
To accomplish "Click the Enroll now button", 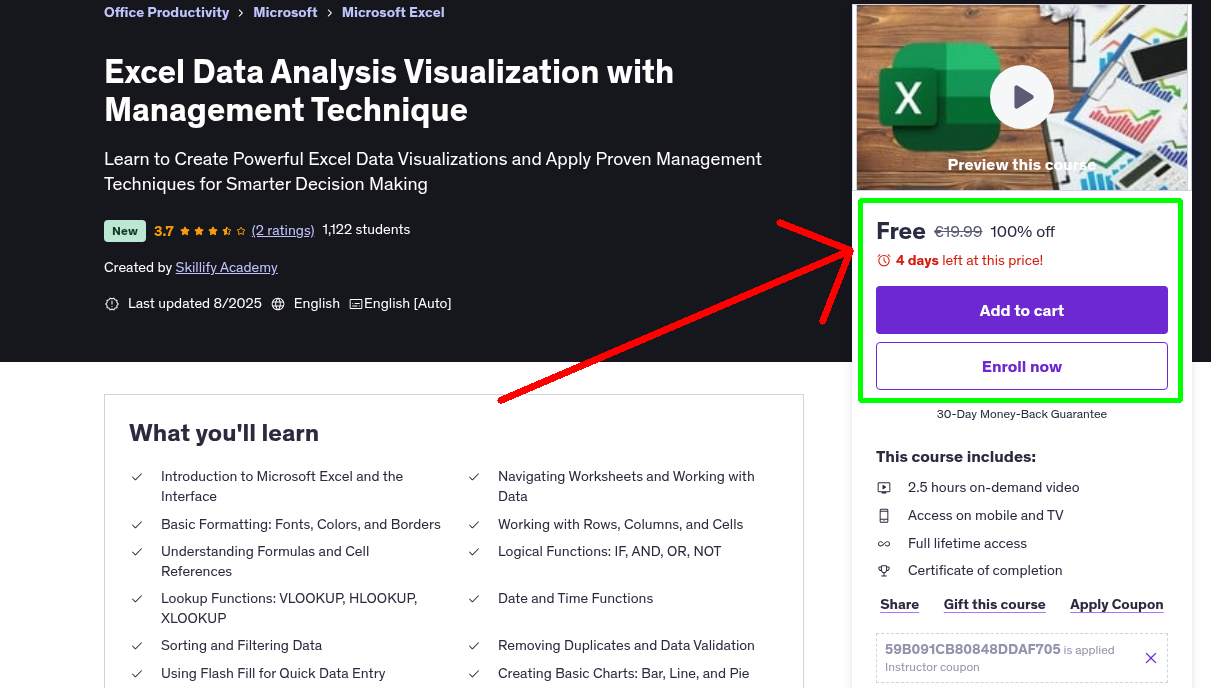I will (x=1021, y=366).
